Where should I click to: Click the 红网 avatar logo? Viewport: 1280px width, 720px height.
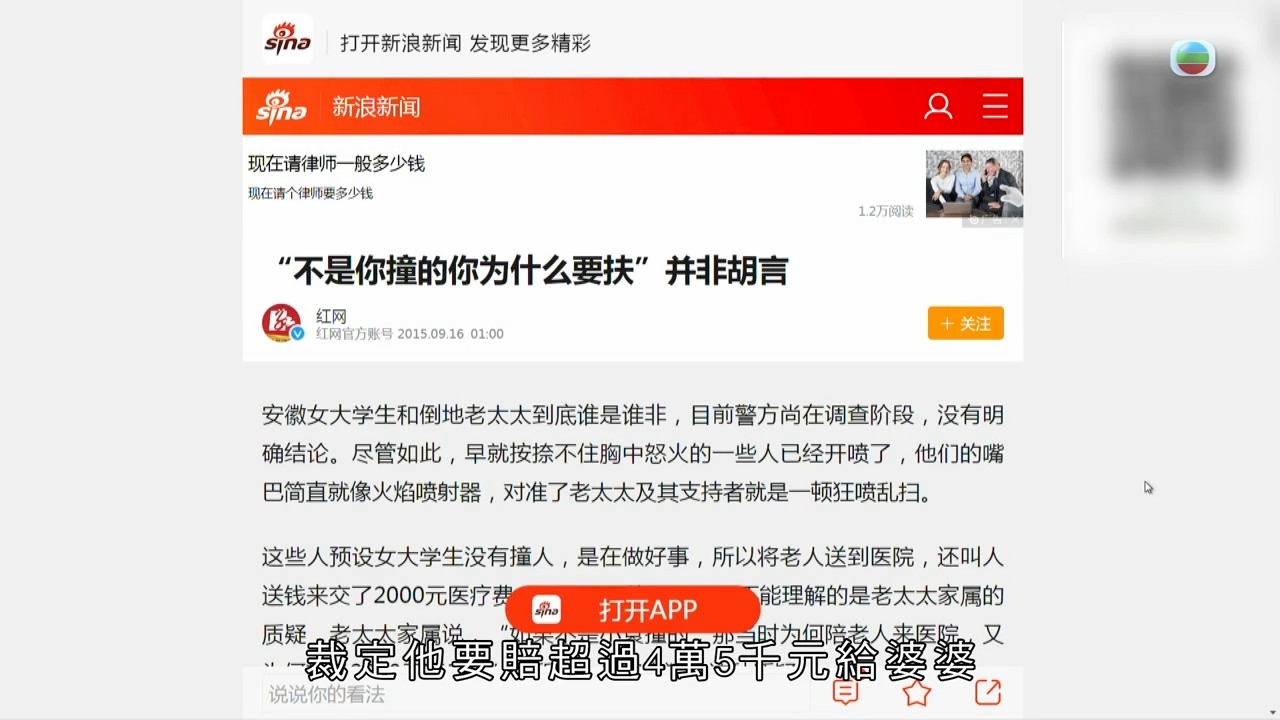click(282, 323)
